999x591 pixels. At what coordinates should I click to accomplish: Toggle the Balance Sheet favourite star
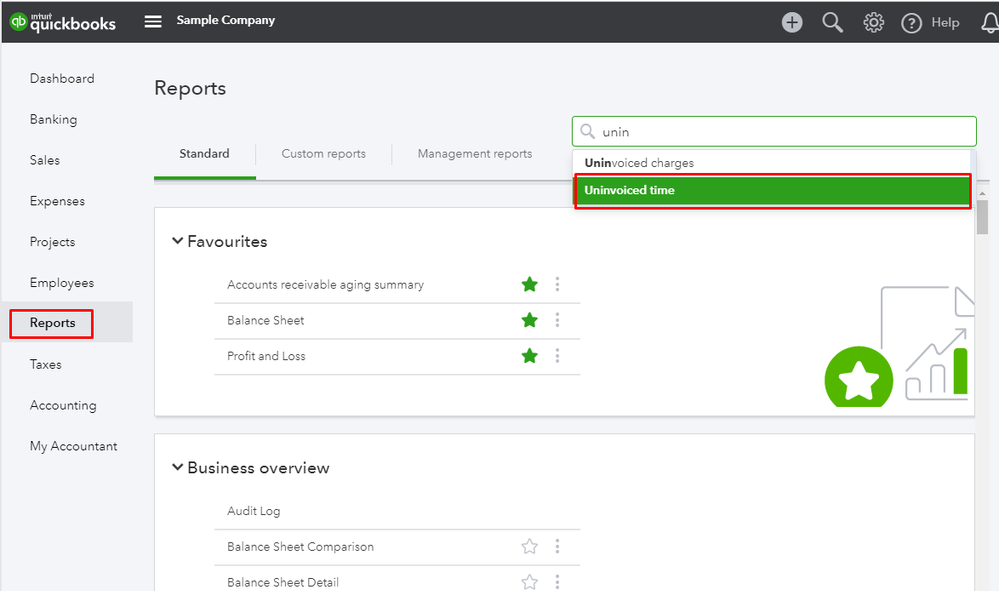[x=530, y=320]
